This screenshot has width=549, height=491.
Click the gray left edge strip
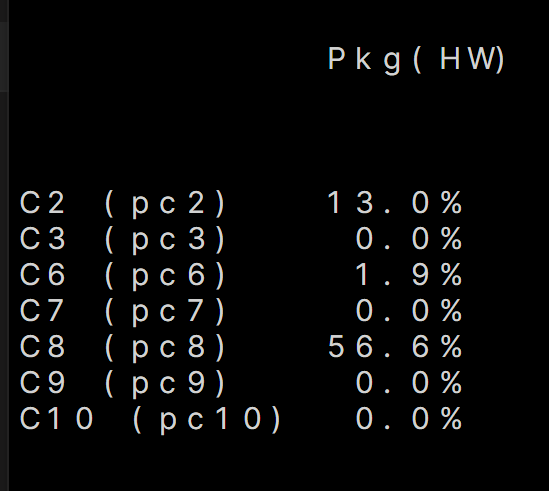click(x=4, y=245)
